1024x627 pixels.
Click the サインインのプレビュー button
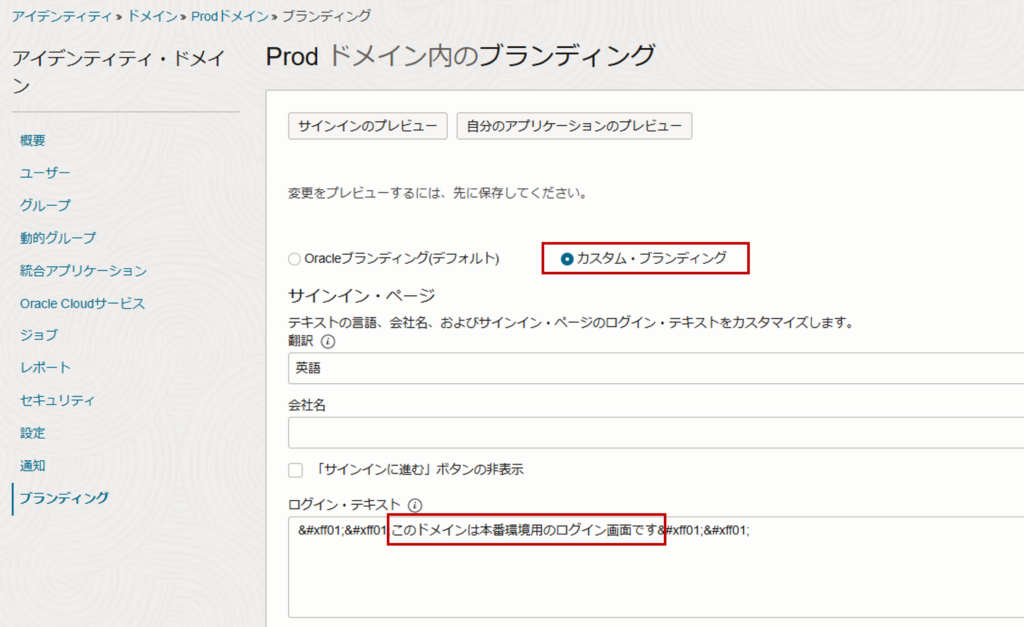coord(368,126)
